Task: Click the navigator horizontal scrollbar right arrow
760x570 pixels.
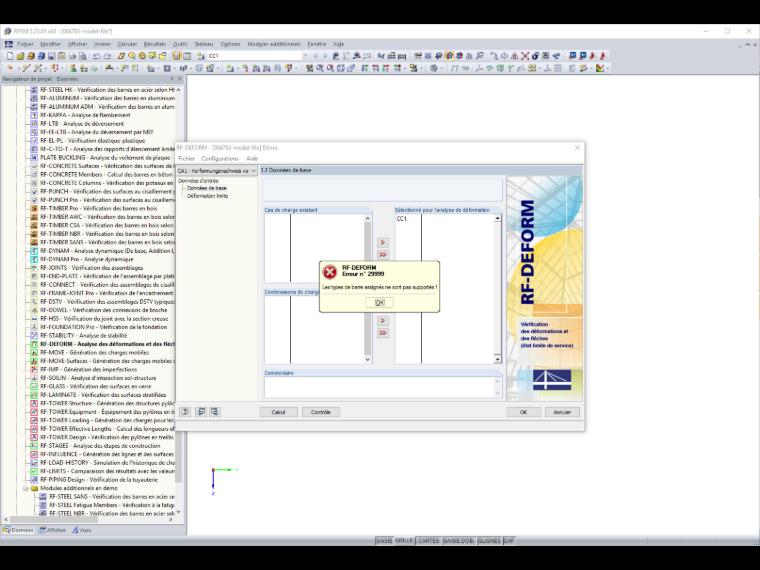Action: coord(170,520)
